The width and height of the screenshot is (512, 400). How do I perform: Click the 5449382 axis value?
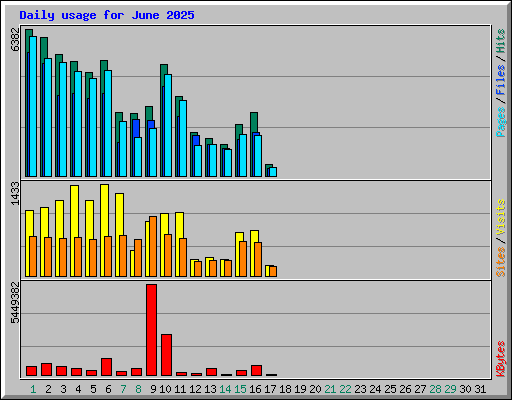pyautogui.click(x=15, y=303)
